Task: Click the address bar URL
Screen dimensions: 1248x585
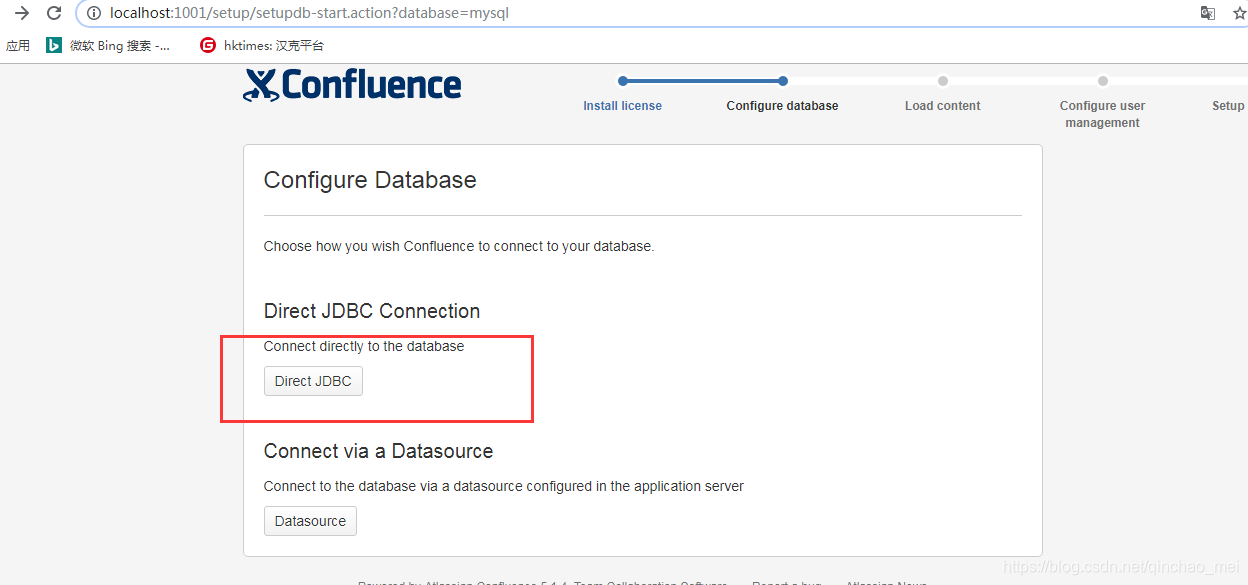Action: tap(311, 13)
